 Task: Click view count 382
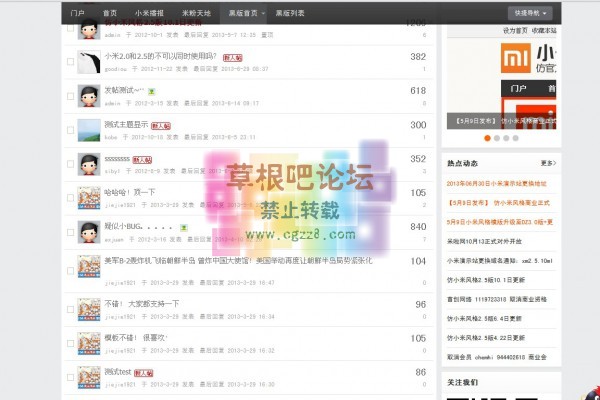(x=418, y=57)
